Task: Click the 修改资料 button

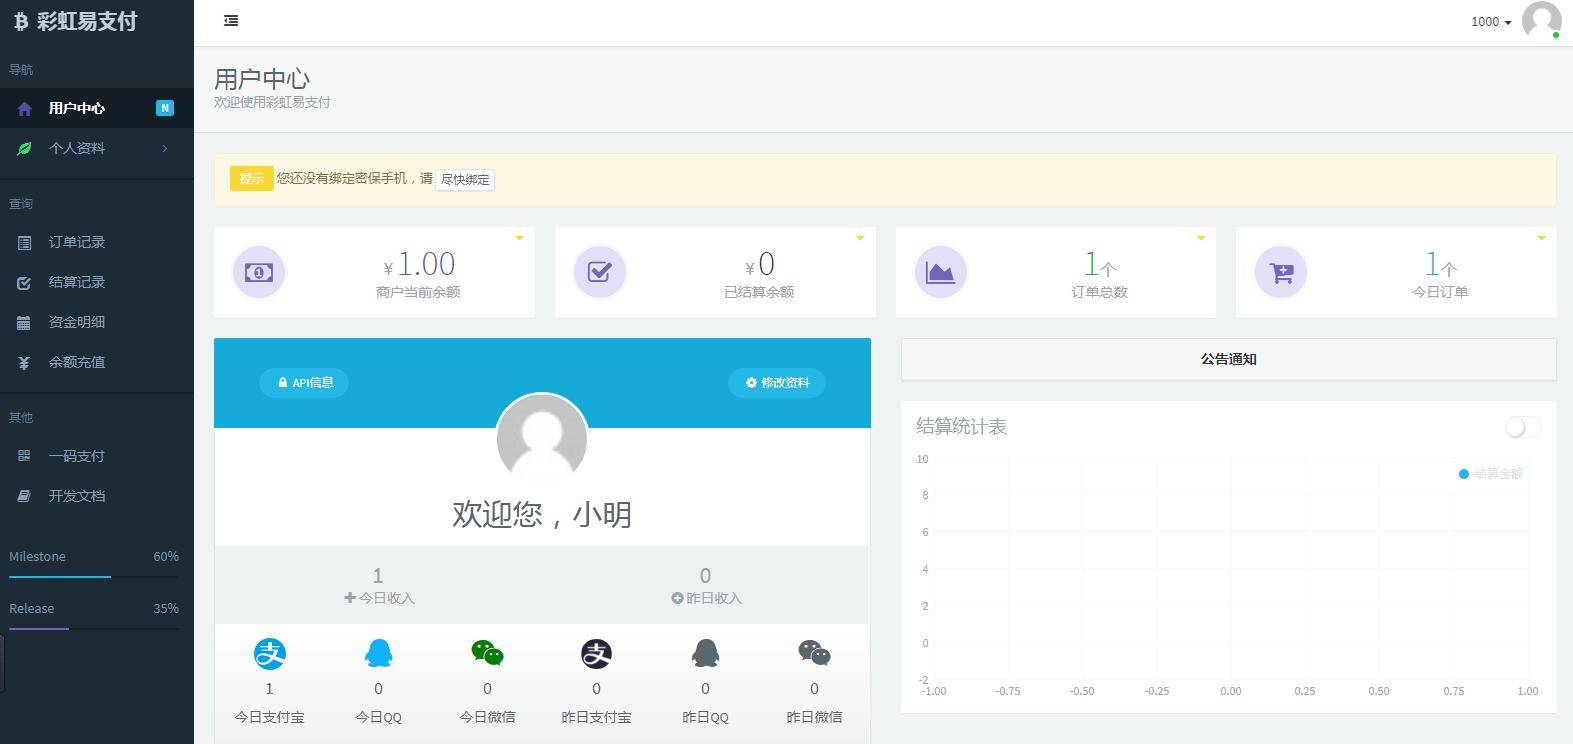Action: coord(777,382)
